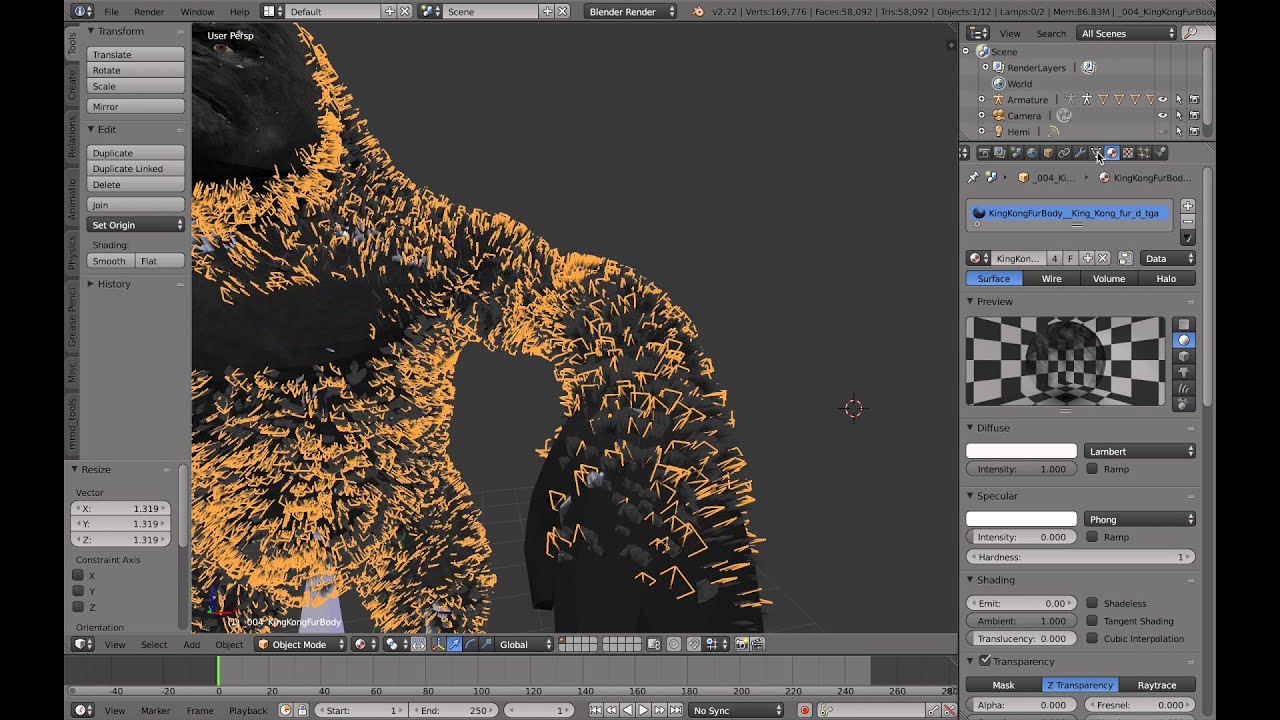1280x720 pixels.
Task: Open the Physics properties tab
Action: click(1160, 153)
